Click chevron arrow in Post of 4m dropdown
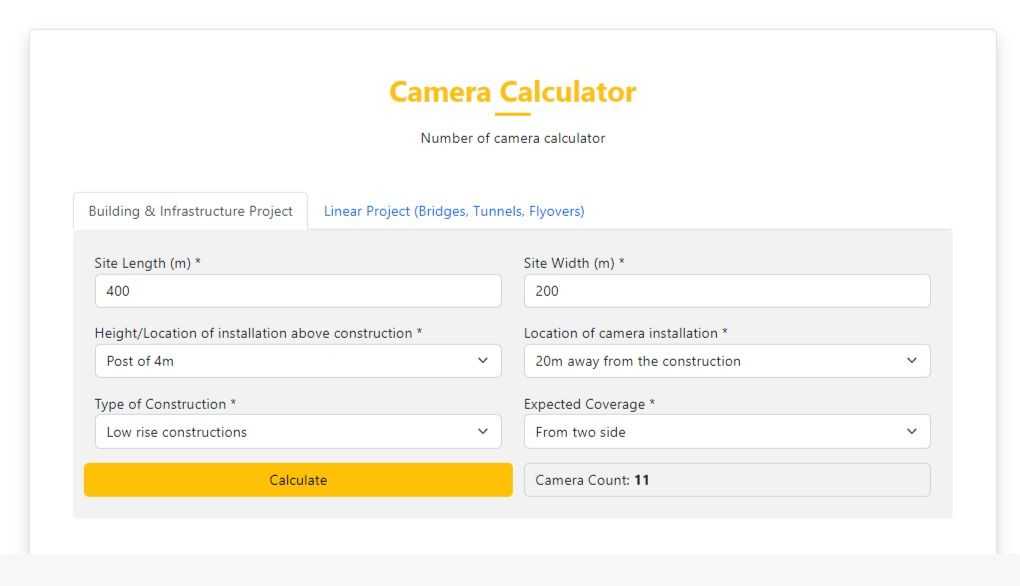Viewport: 1020px width, 586px height. click(483, 361)
